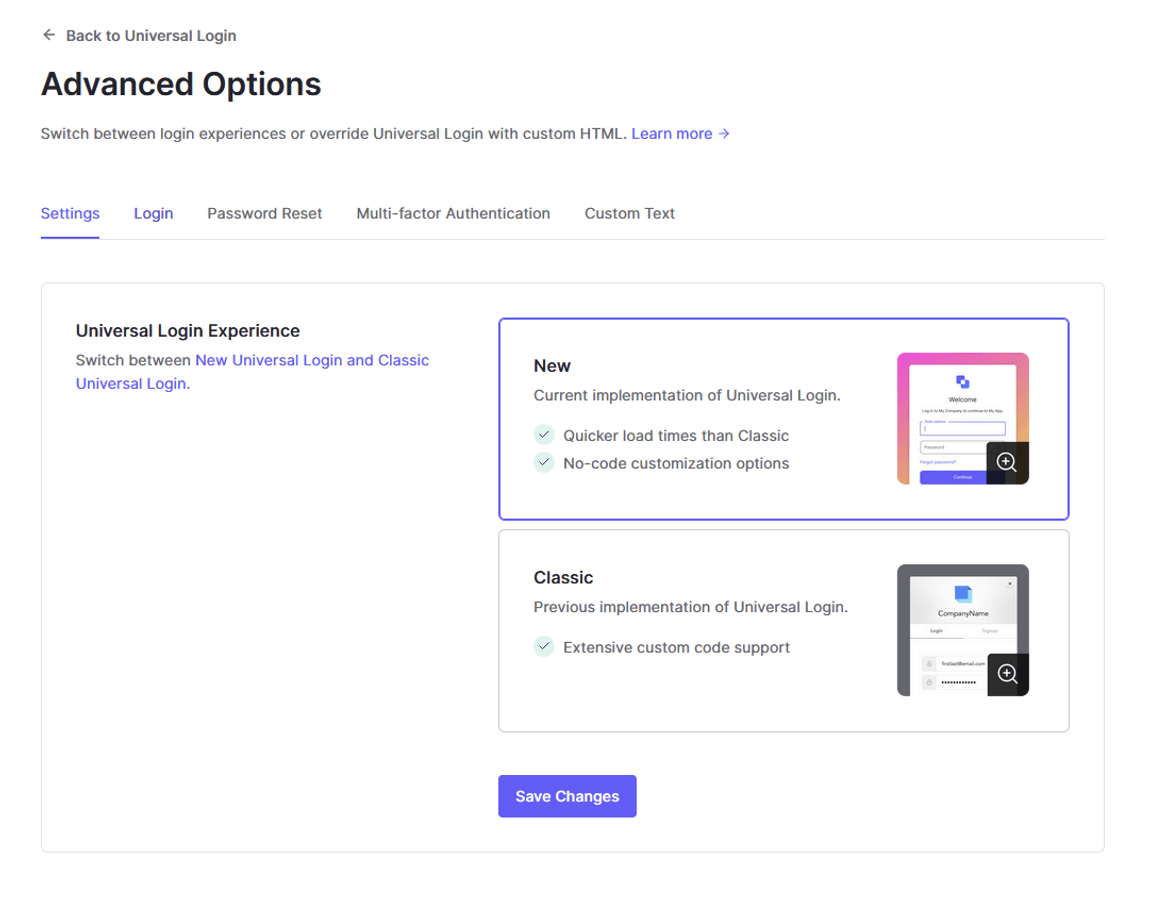Open the Multi-factor Authentication tab
Image resolution: width=1150 pixels, height=904 pixels.
453,213
